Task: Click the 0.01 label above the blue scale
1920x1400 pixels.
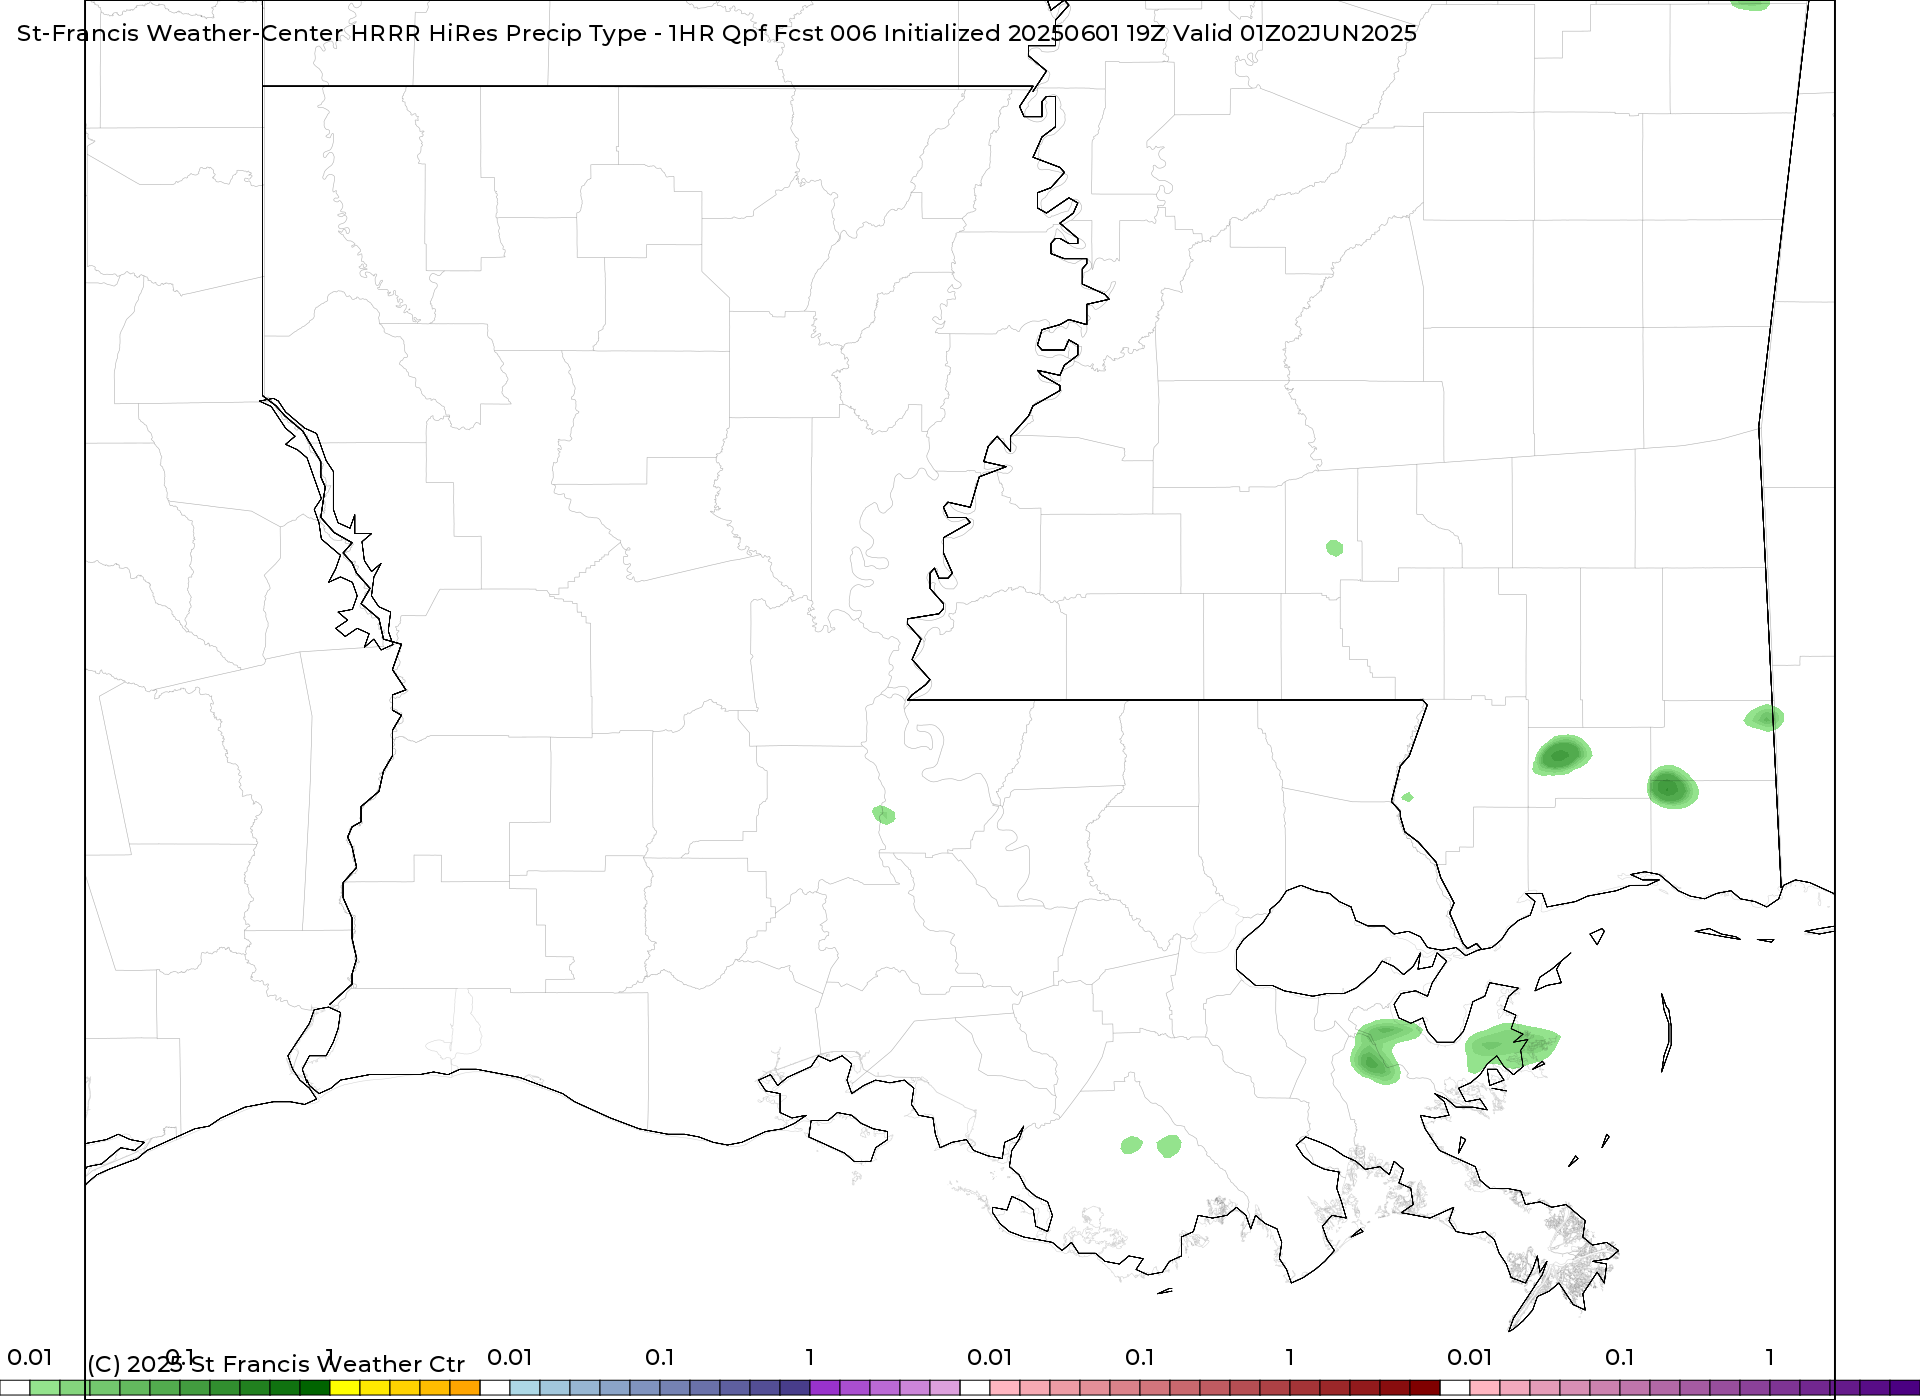Action: (x=509, y=1357)
